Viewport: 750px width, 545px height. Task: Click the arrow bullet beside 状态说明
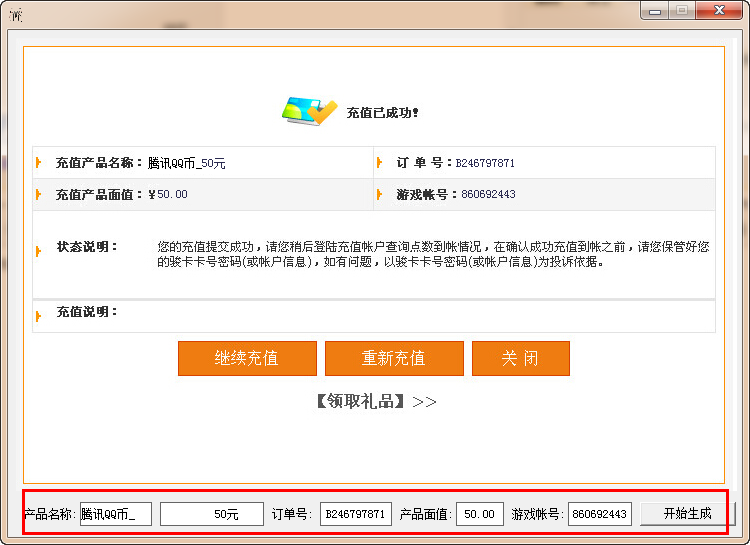(x=38, y=251)
